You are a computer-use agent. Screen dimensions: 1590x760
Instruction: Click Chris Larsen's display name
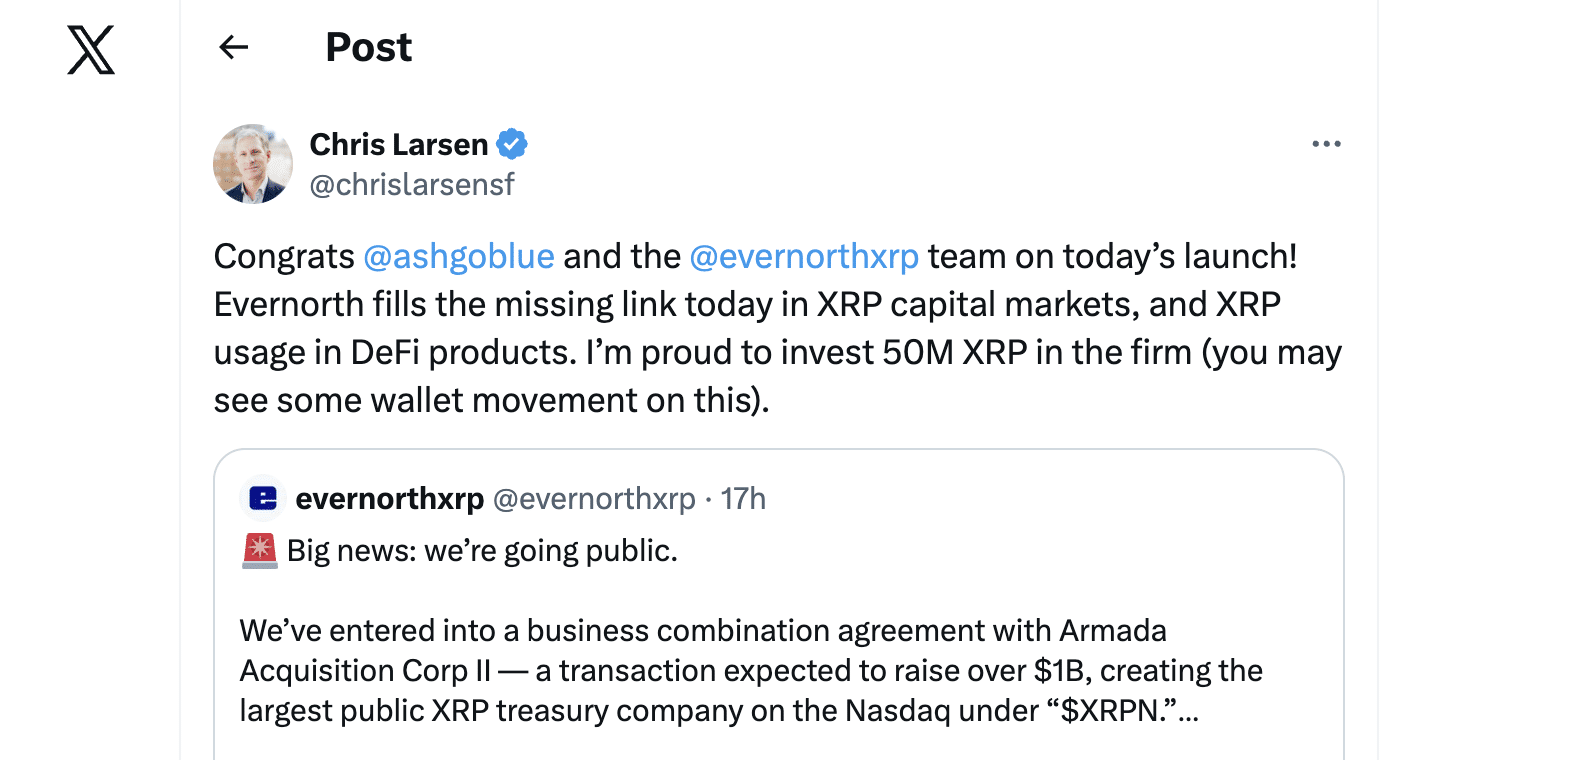[x=397, y=143]
